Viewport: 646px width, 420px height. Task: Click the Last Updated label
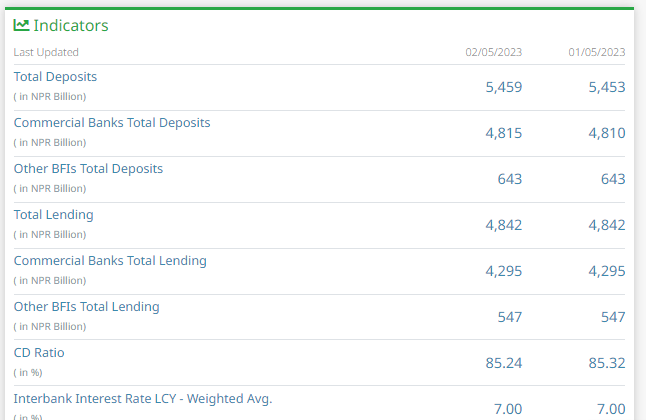(x=46, y=52)
